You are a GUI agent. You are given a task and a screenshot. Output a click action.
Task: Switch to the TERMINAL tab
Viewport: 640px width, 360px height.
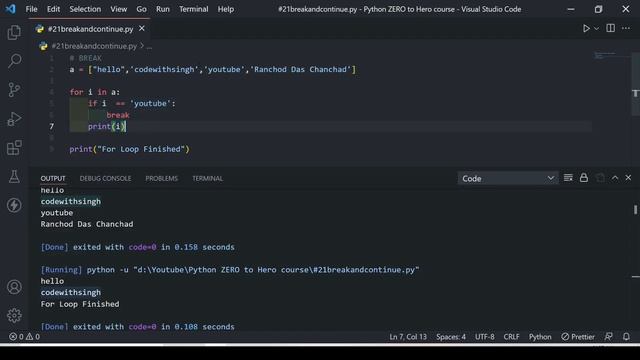[x=207, y=178]
